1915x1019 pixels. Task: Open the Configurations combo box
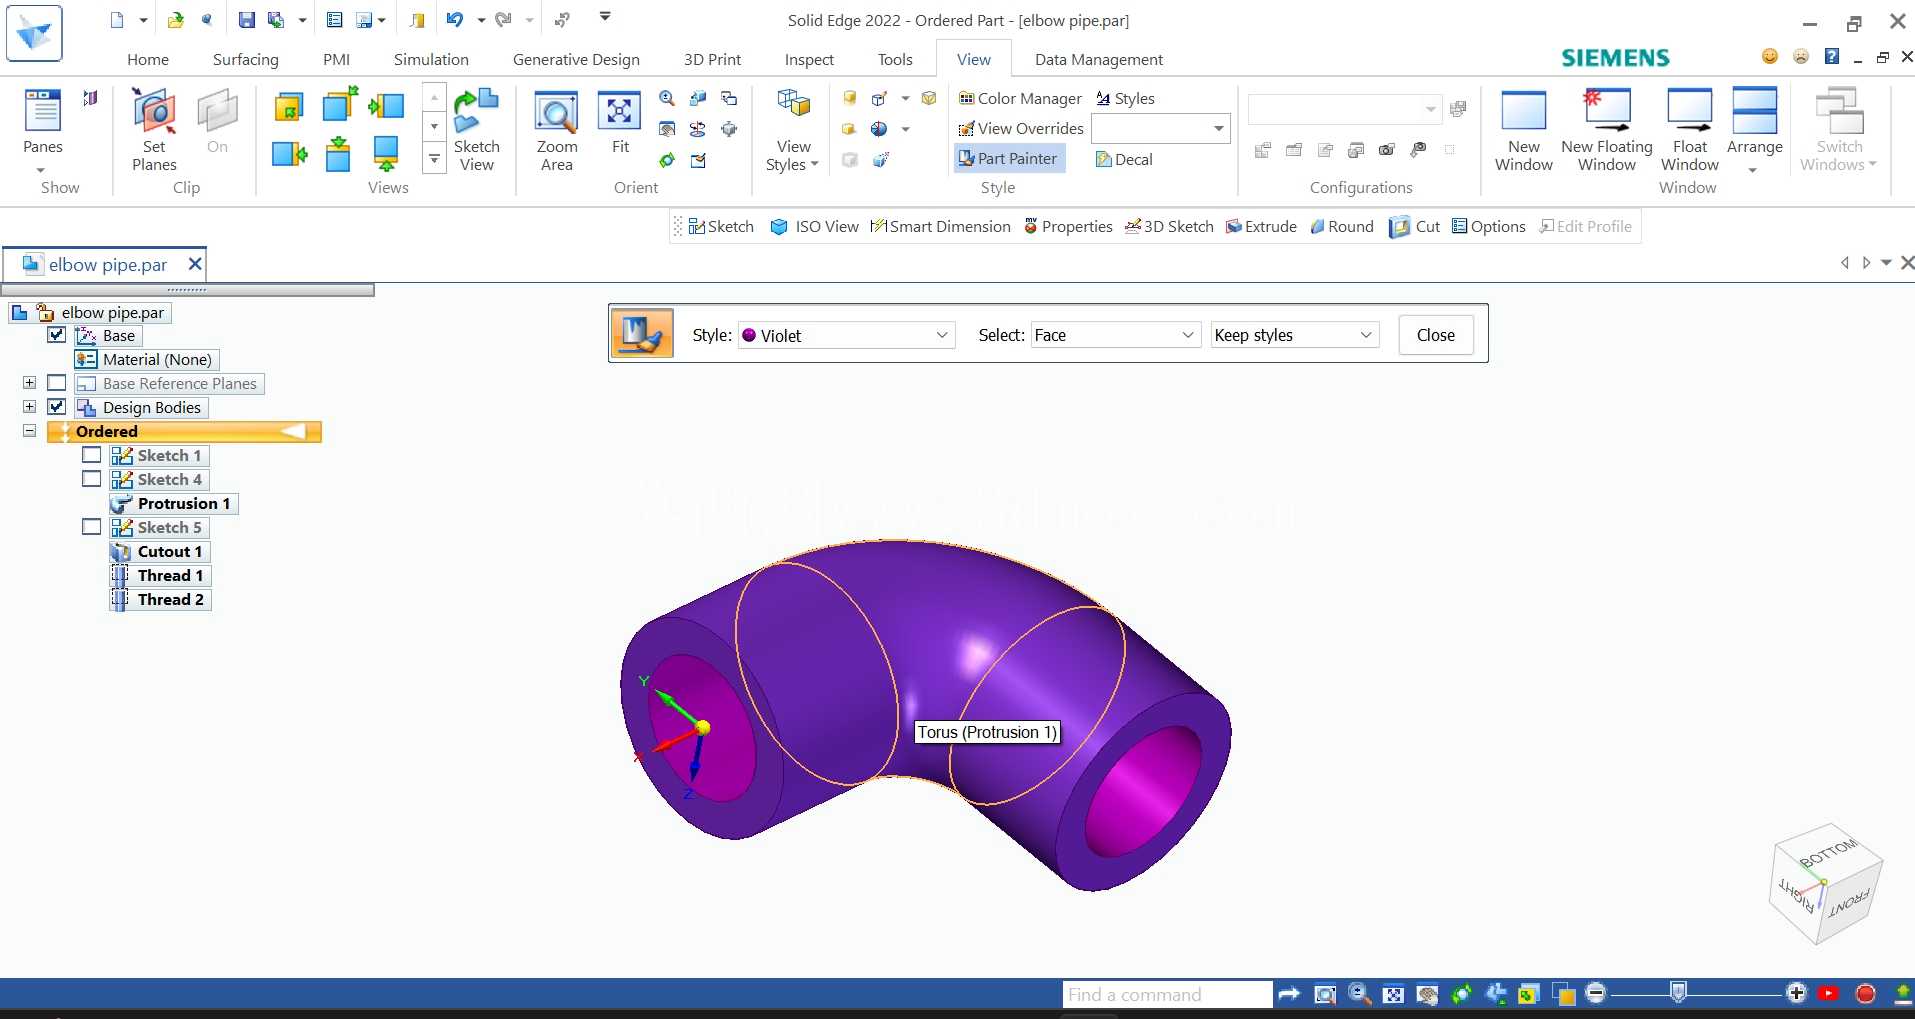click(1345, 108)
